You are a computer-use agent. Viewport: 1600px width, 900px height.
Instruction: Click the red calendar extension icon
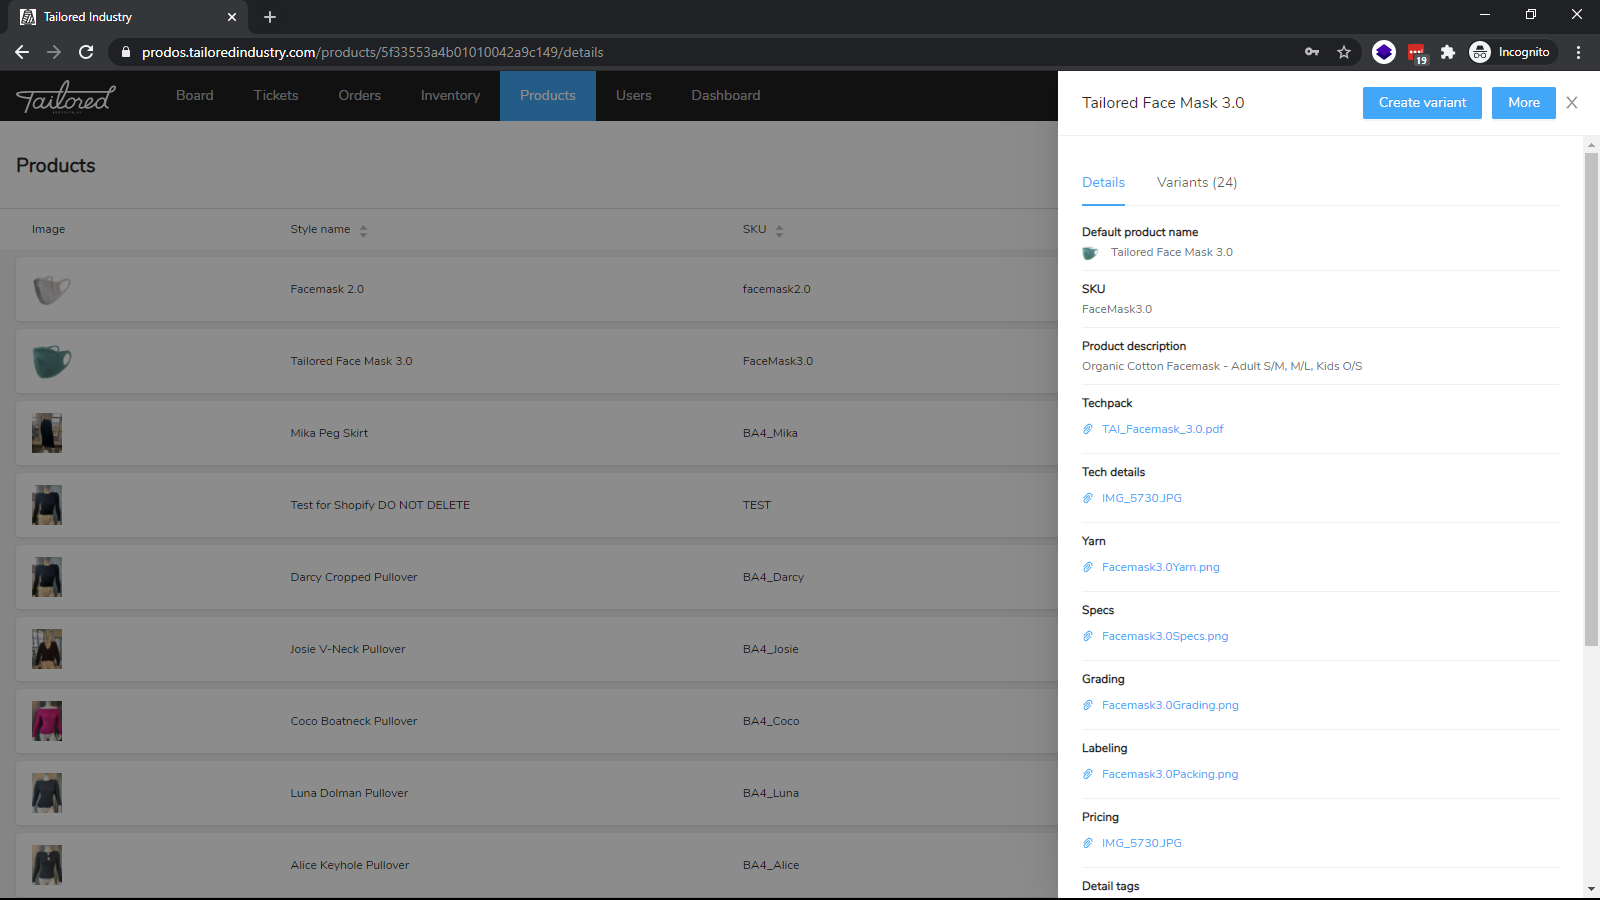click(x=1417, y=53)
